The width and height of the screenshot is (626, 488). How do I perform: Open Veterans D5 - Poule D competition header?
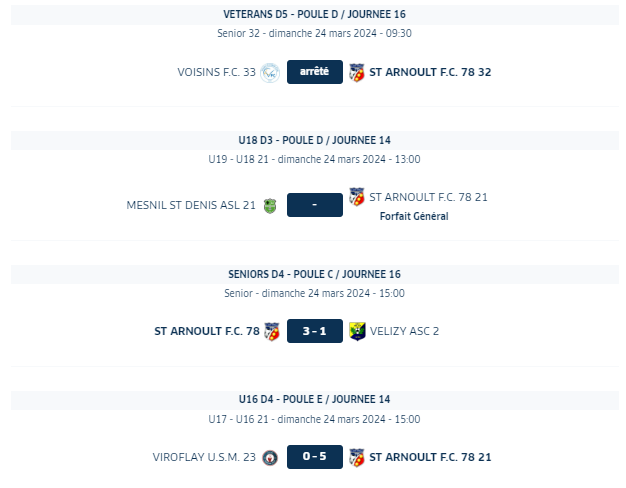(315, 14)
